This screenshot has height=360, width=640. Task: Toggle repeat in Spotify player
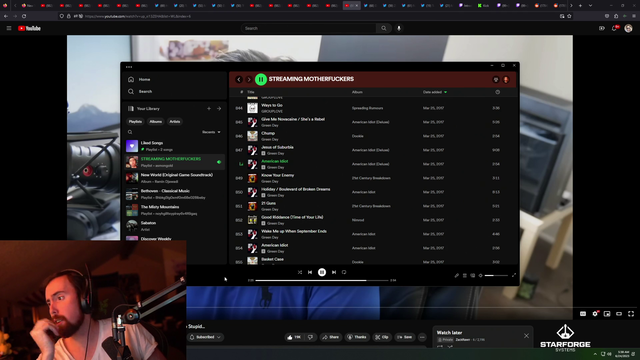click(344, 272)
